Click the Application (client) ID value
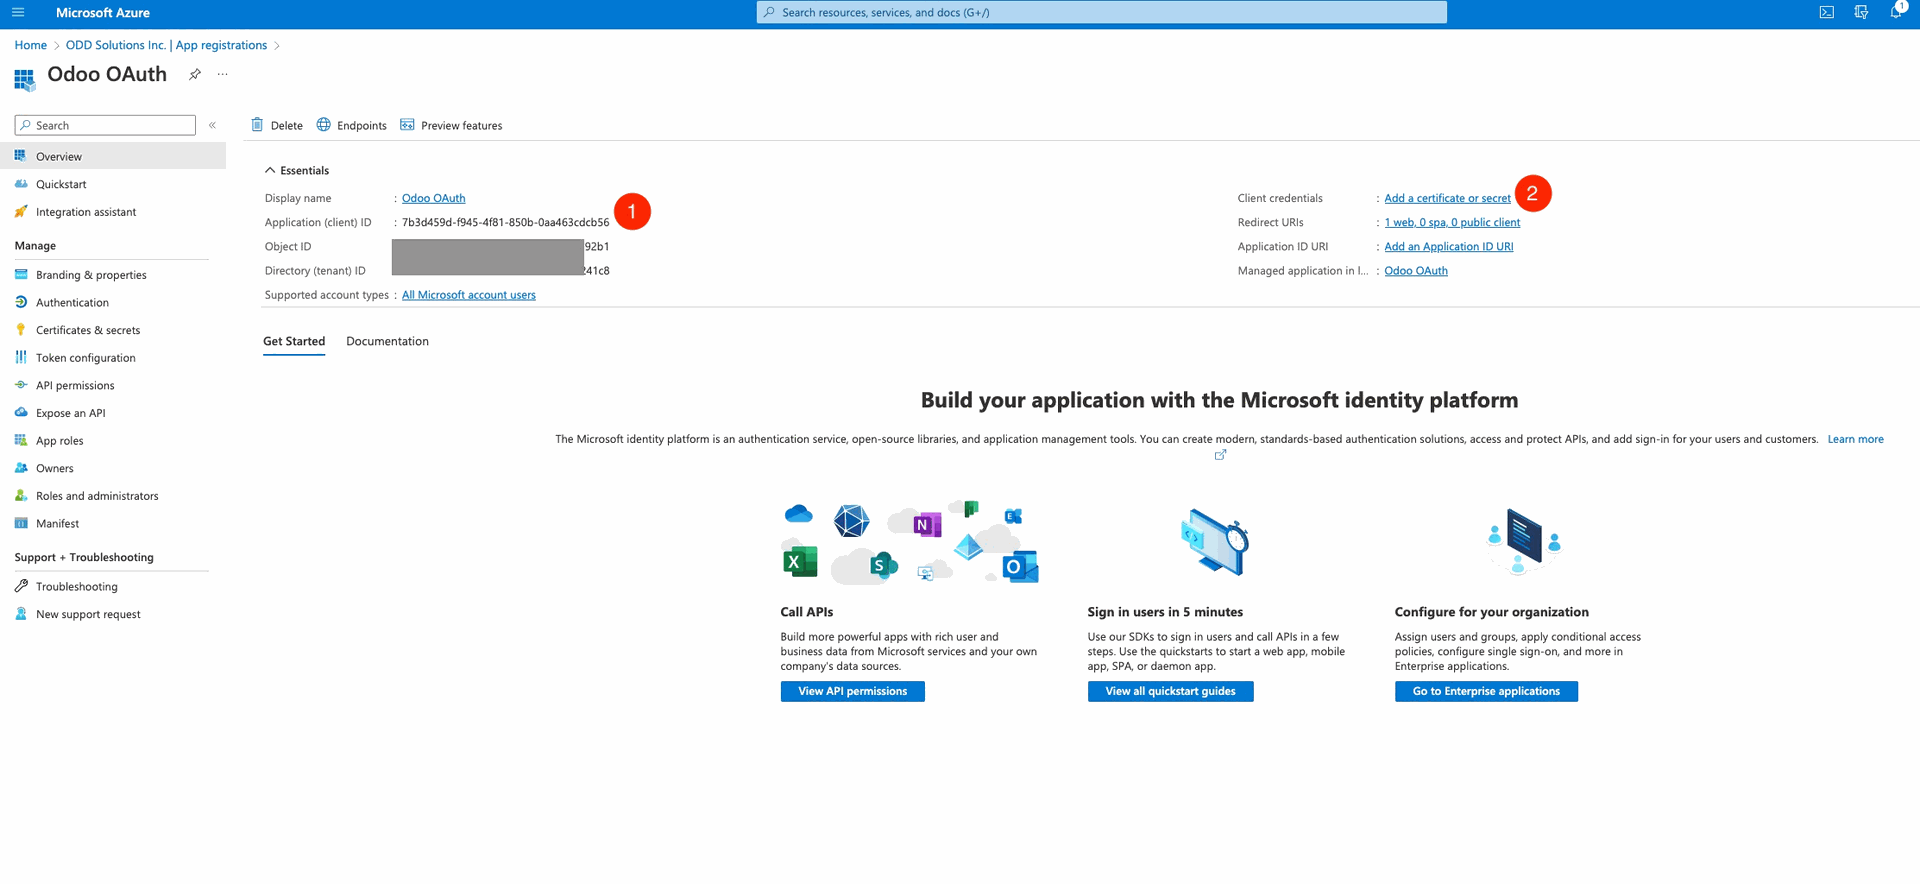1920x884 pixels. click(x=505, y=222)
